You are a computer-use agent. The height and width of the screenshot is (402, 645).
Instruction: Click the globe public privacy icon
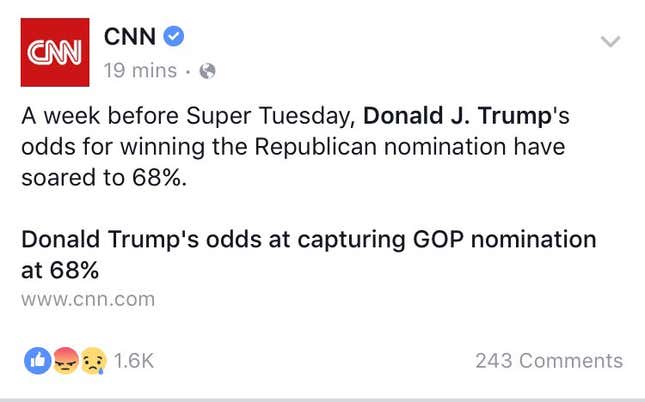click(207, 71)
